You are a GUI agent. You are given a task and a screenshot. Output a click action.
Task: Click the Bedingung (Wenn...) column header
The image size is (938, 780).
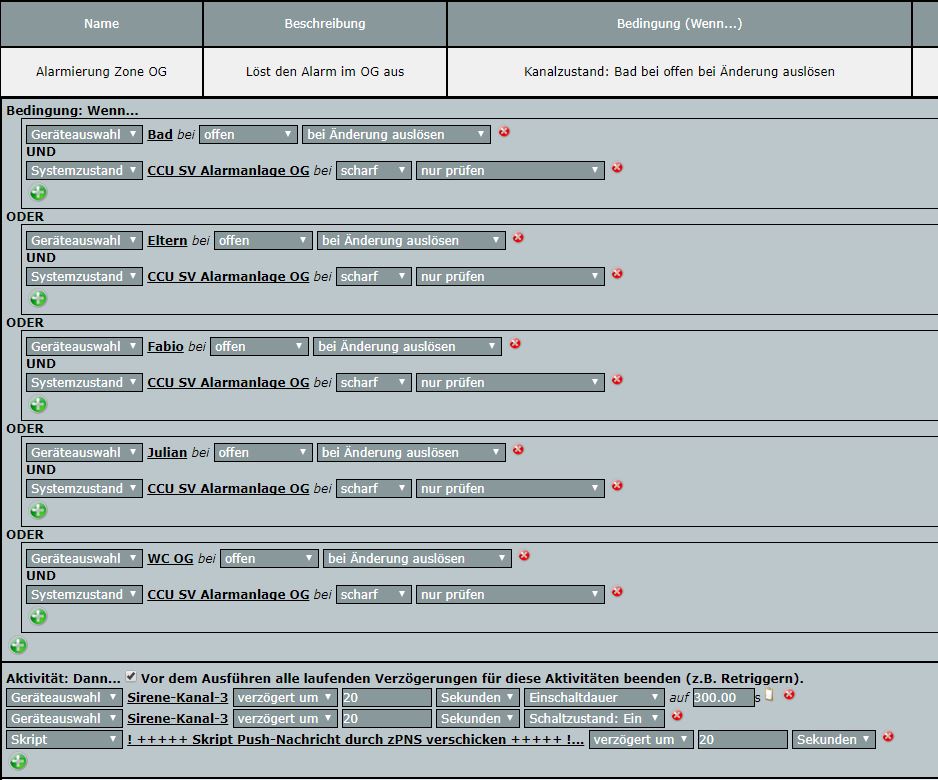(679, 23)
